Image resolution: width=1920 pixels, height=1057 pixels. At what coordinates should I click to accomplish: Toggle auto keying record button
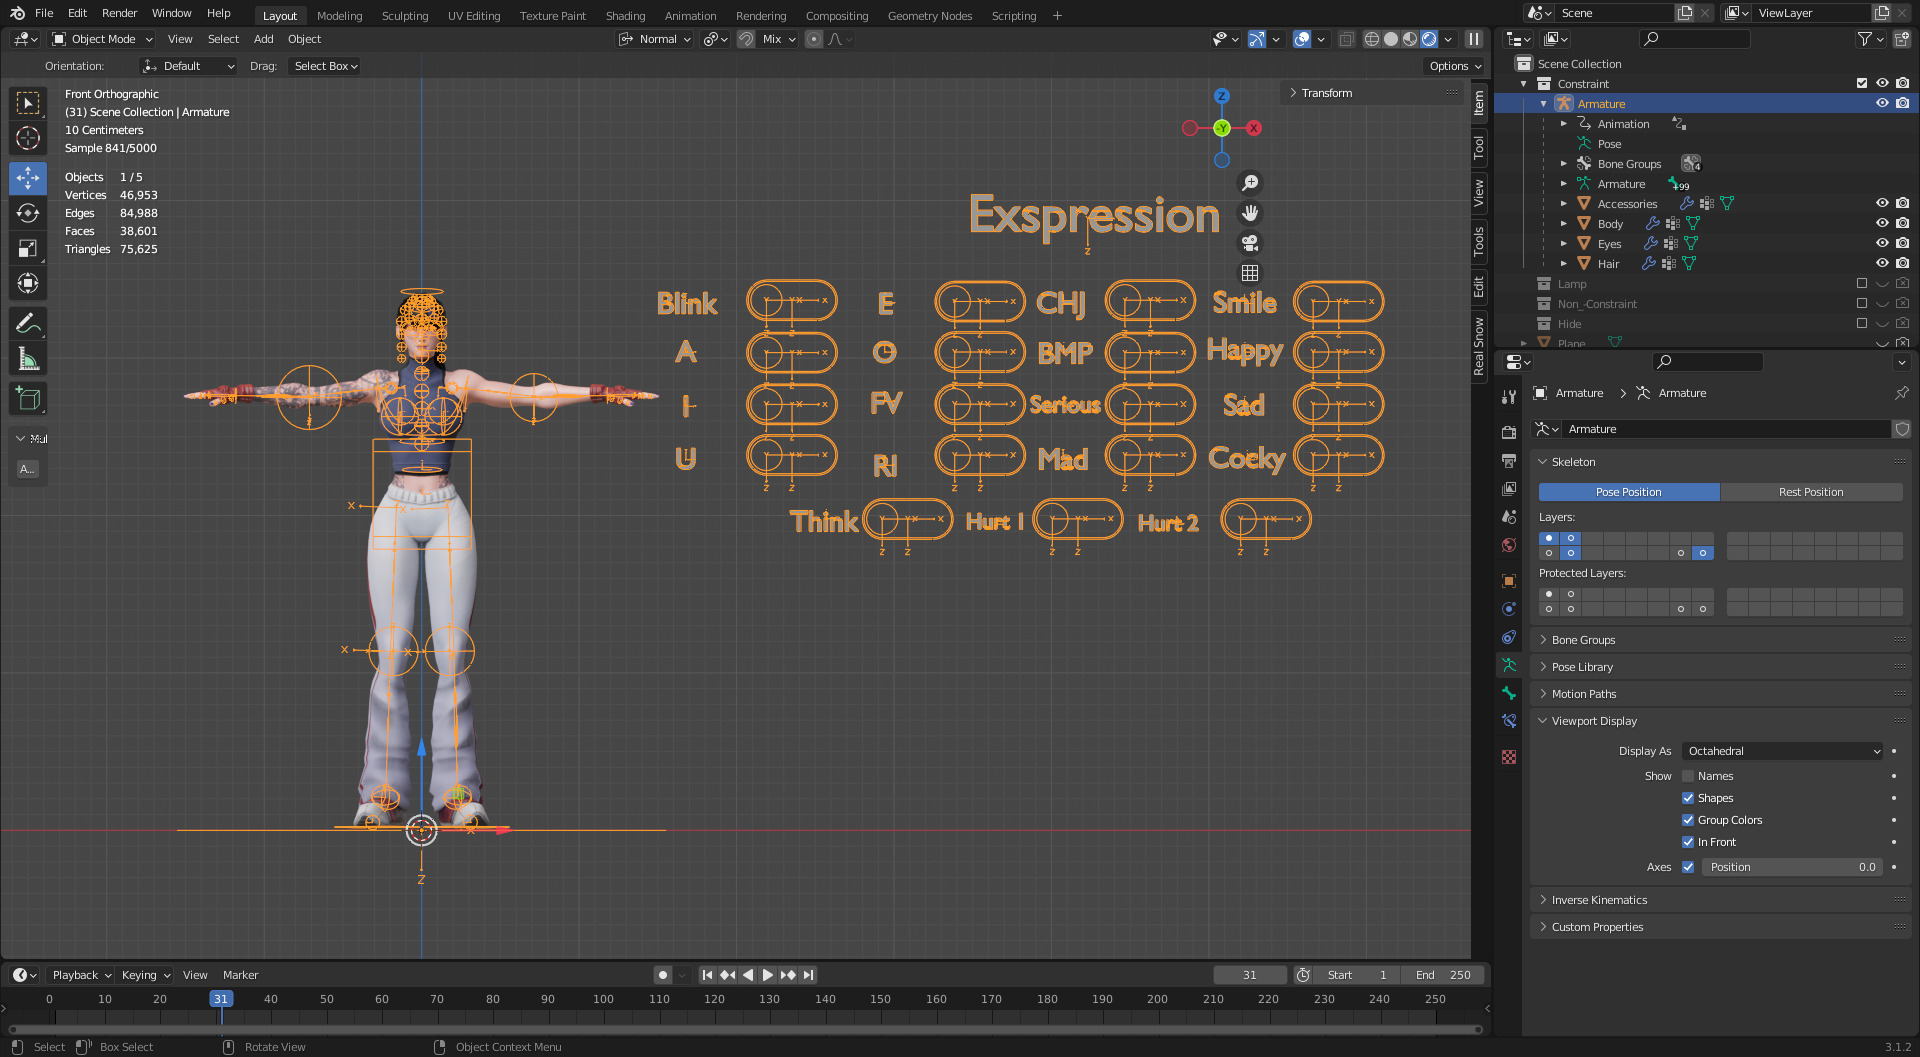click(662, 975)
